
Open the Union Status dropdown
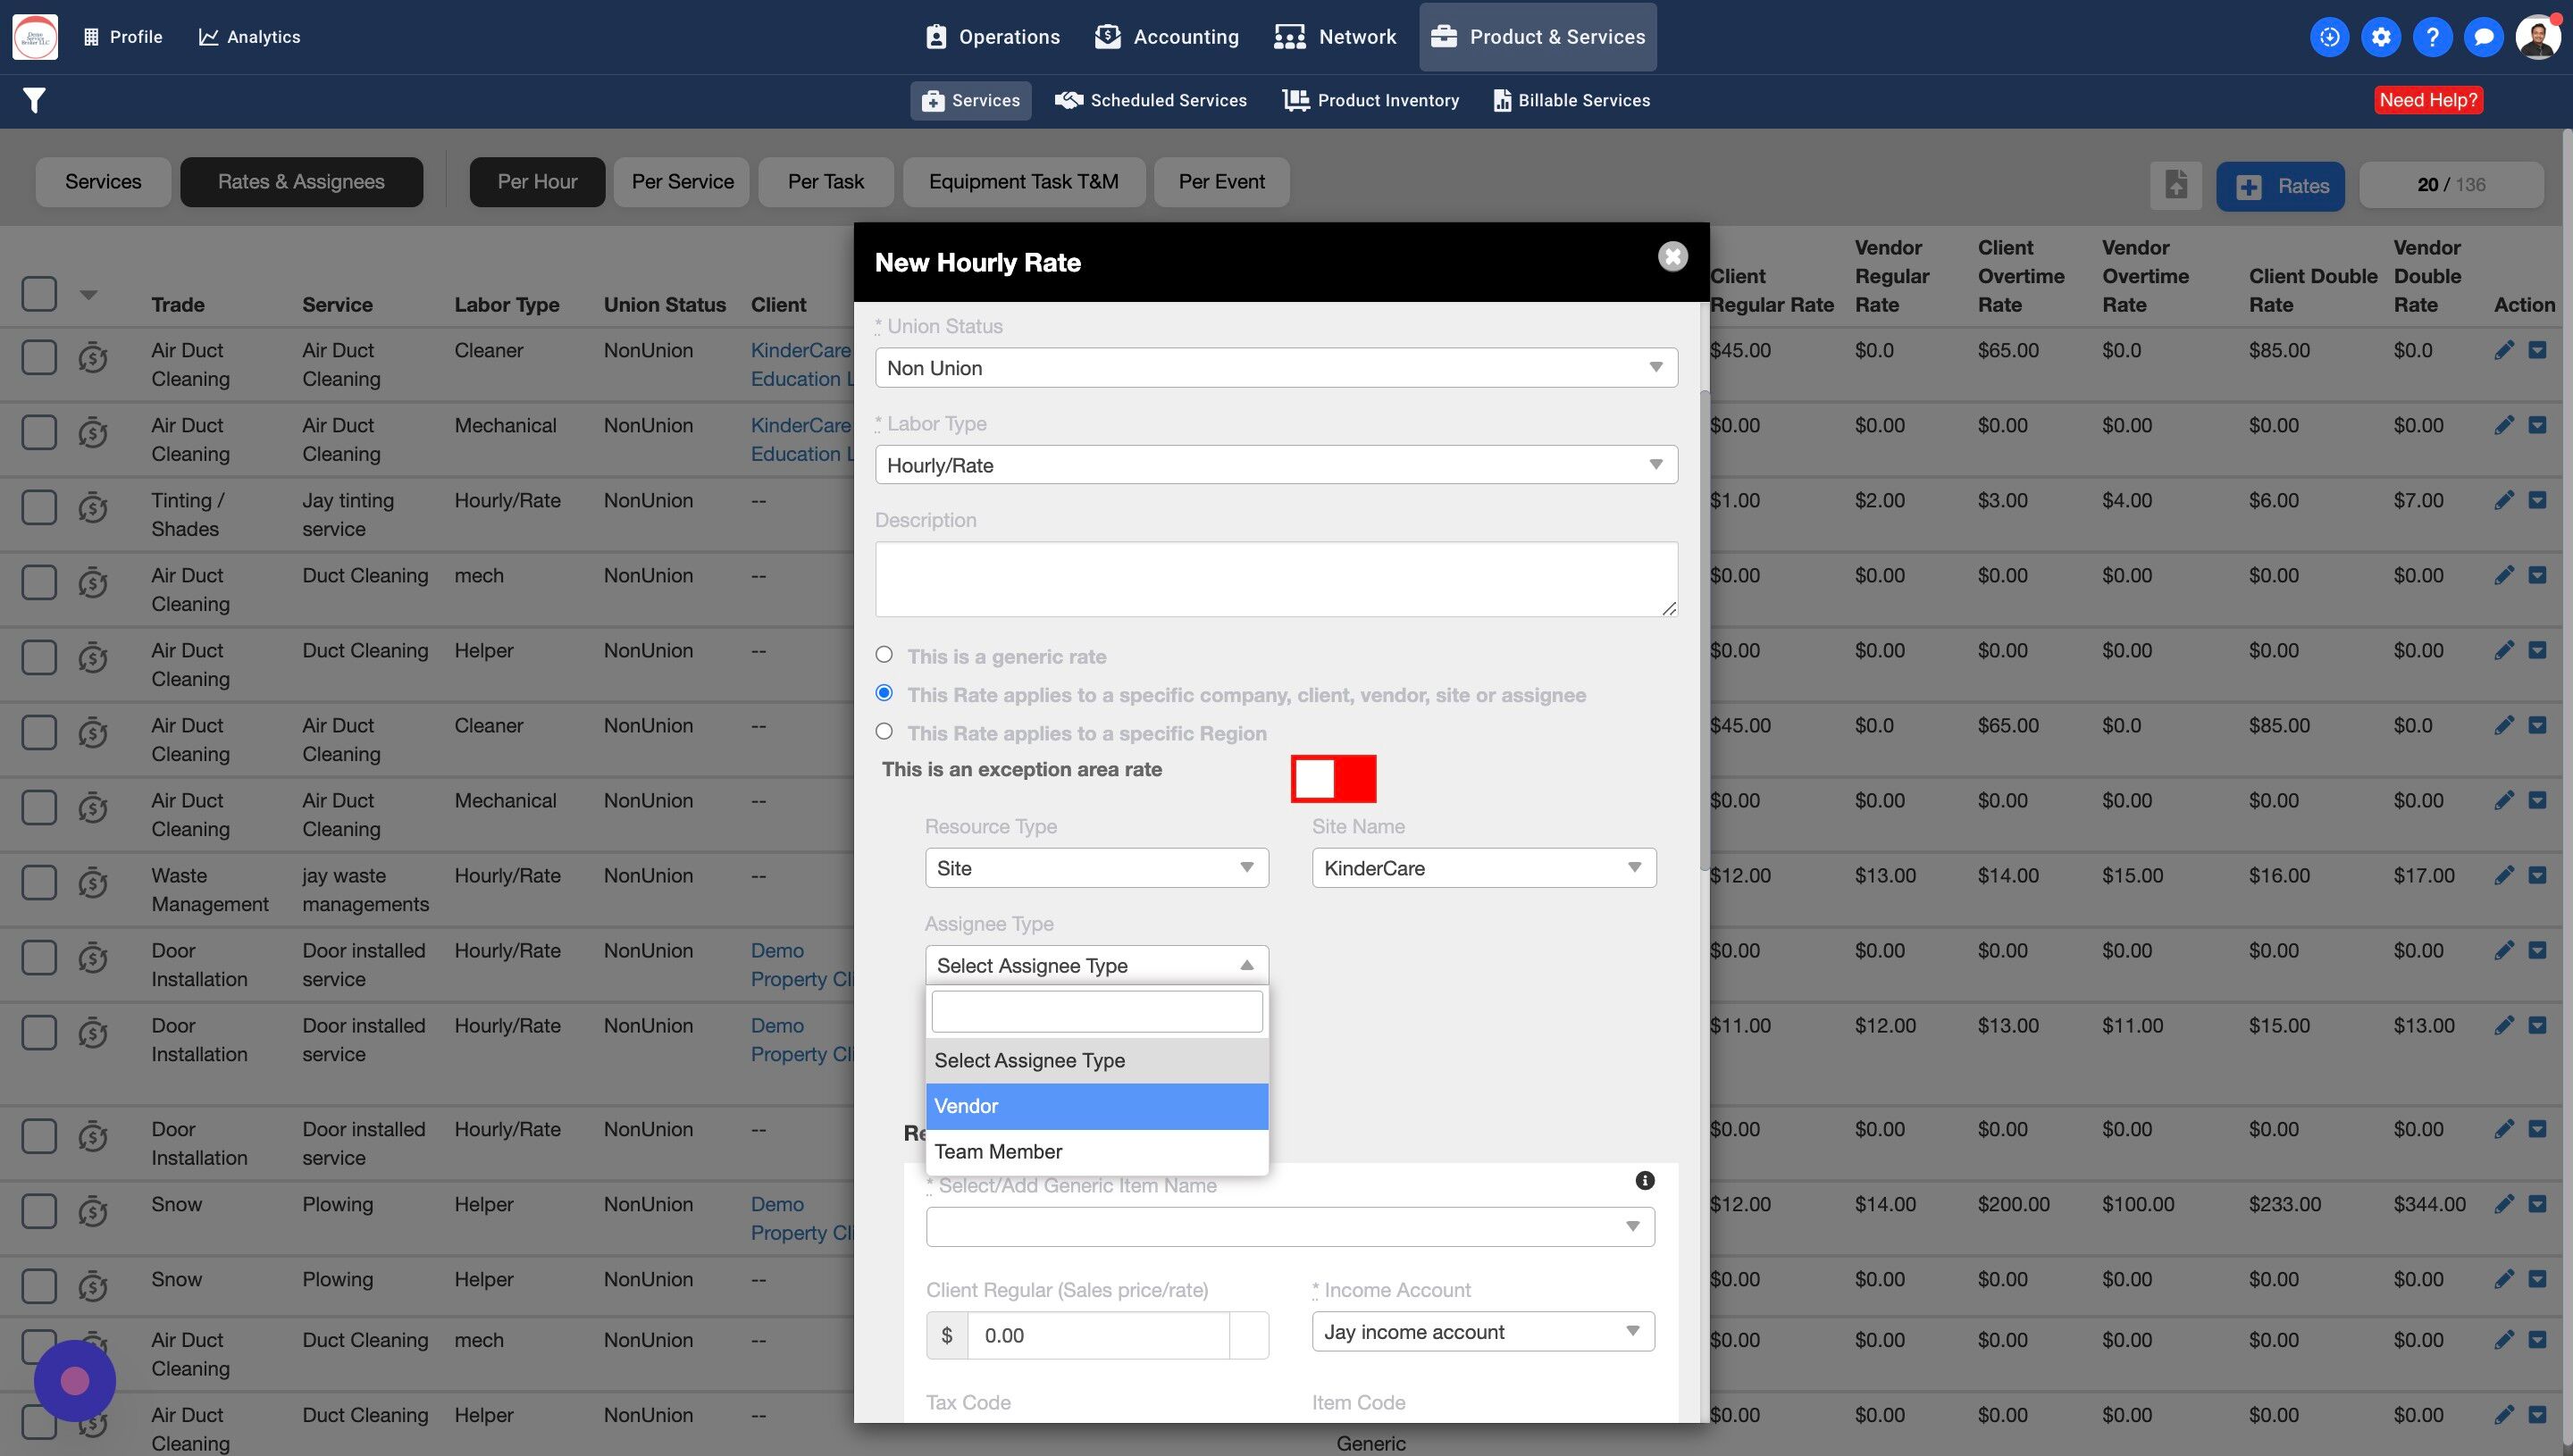coord(1276,368)
